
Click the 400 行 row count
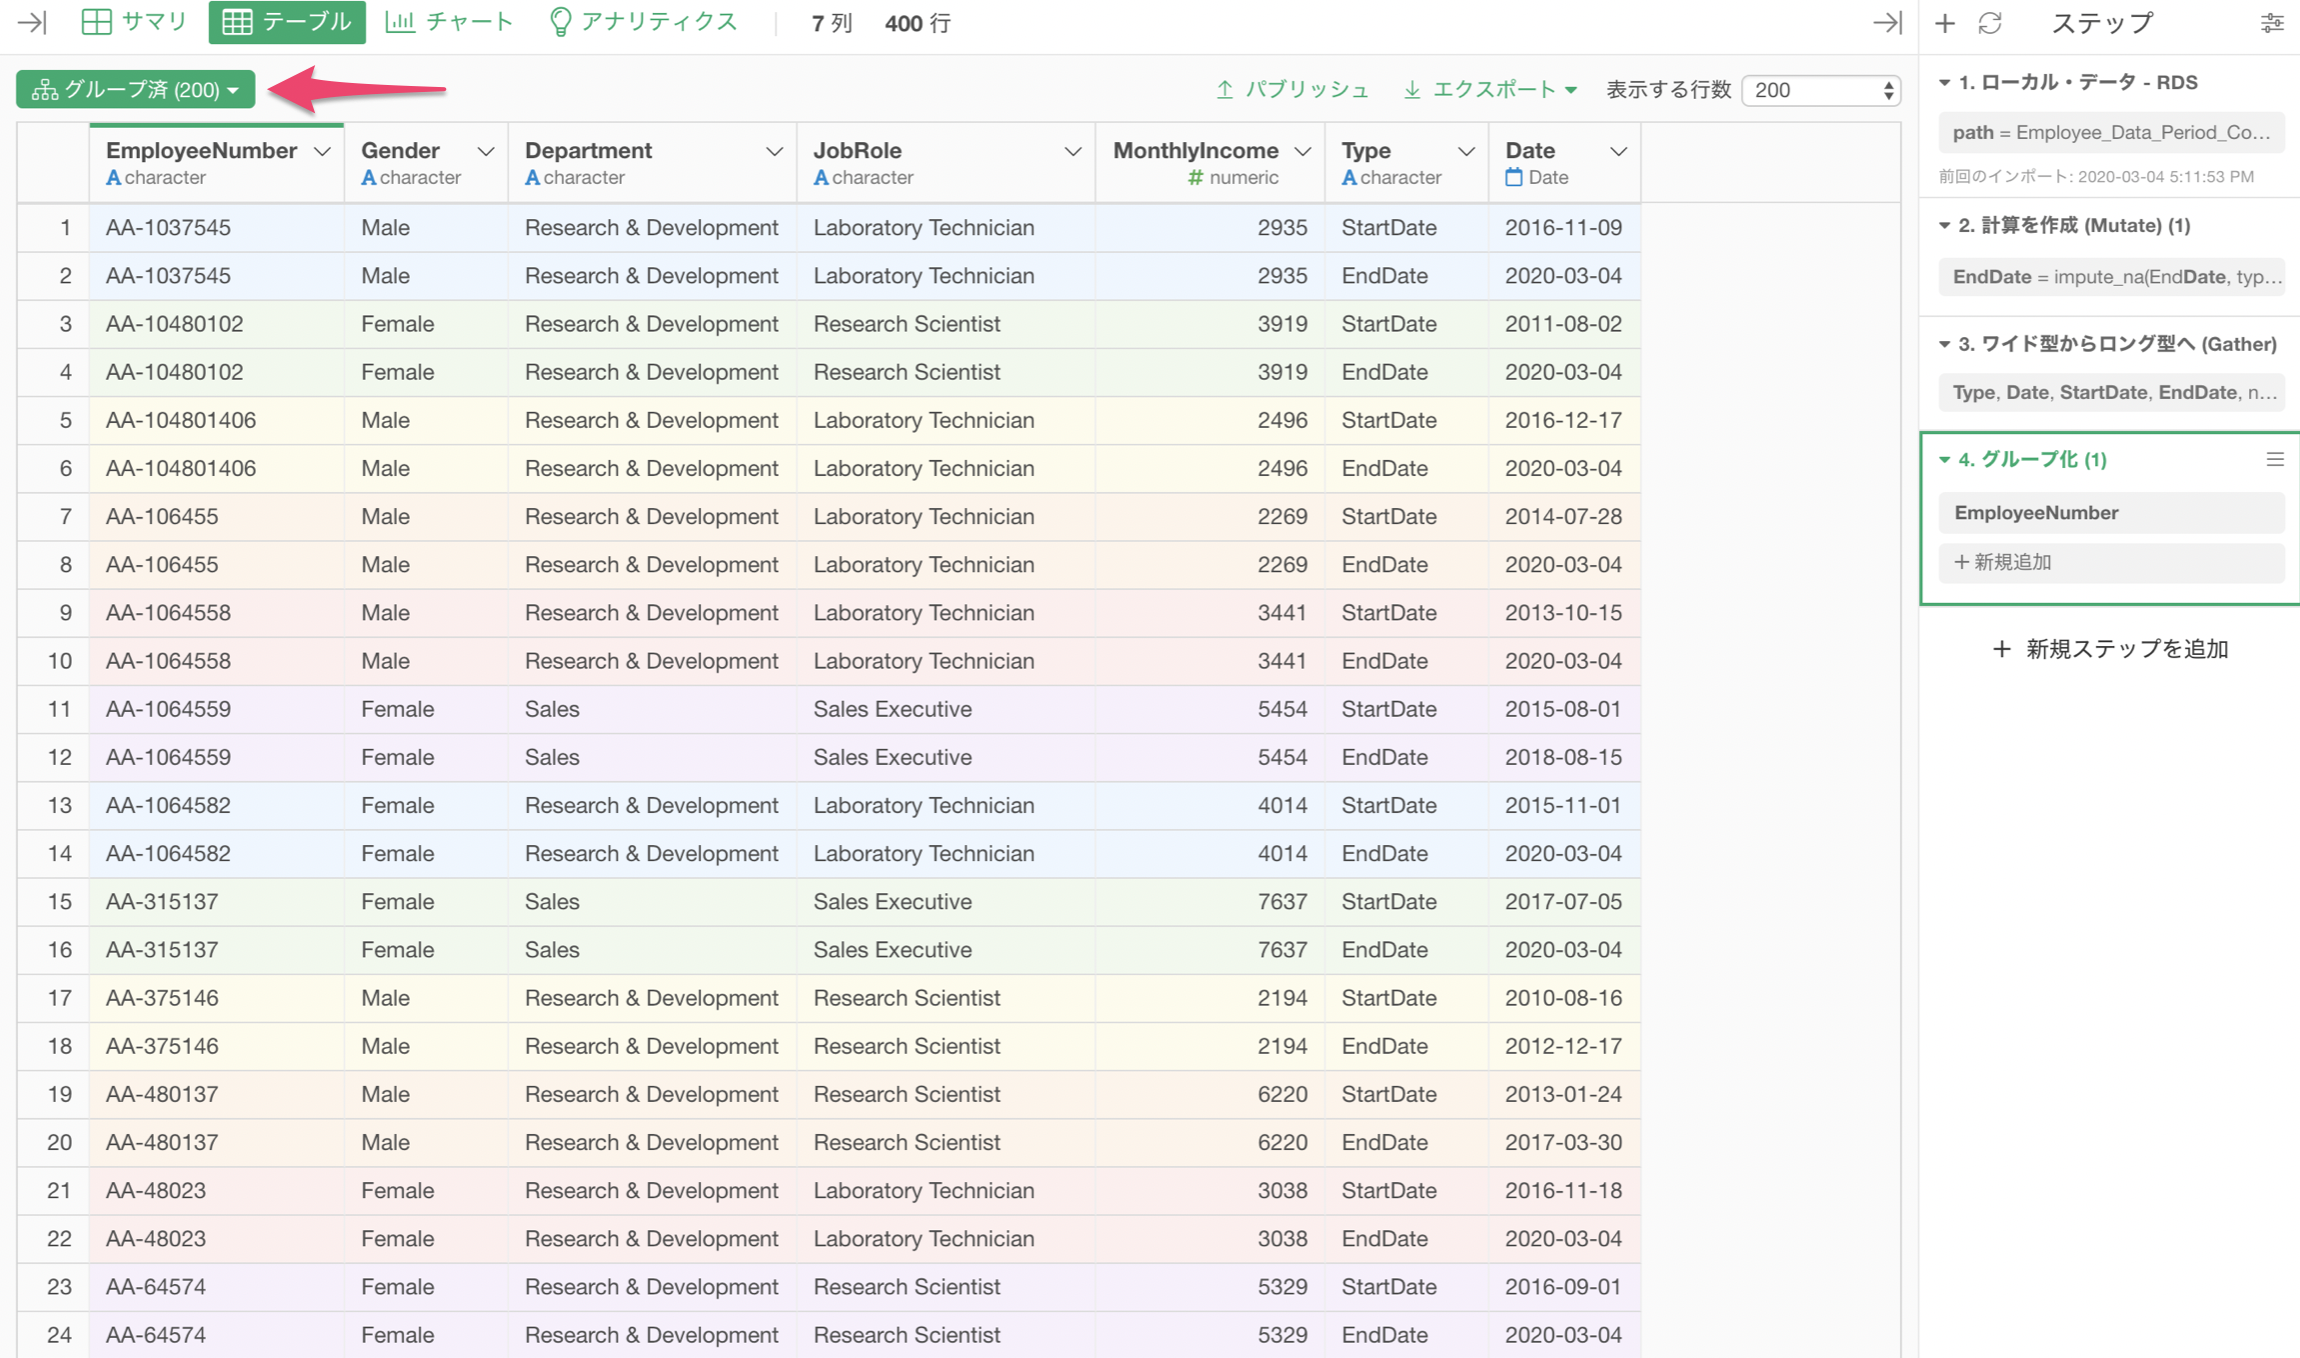tap(918, 23)
